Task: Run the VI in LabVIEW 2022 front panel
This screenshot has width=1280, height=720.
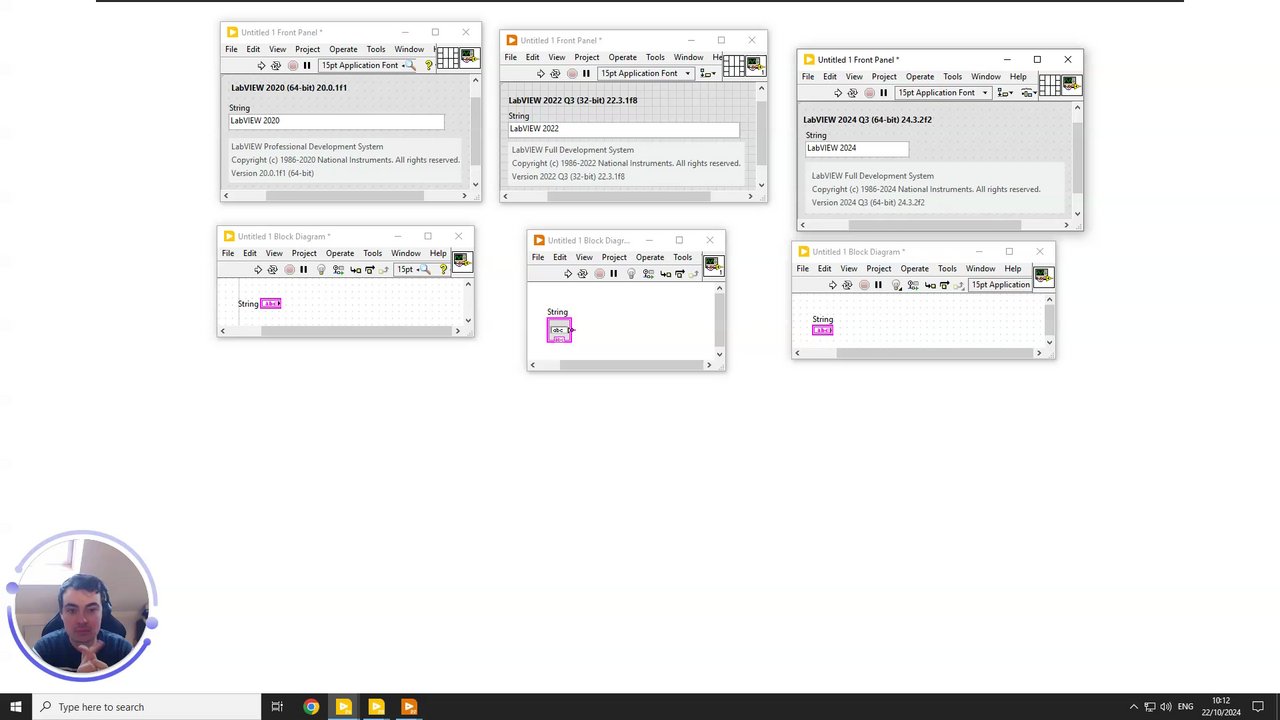Action: click(540, 74)
